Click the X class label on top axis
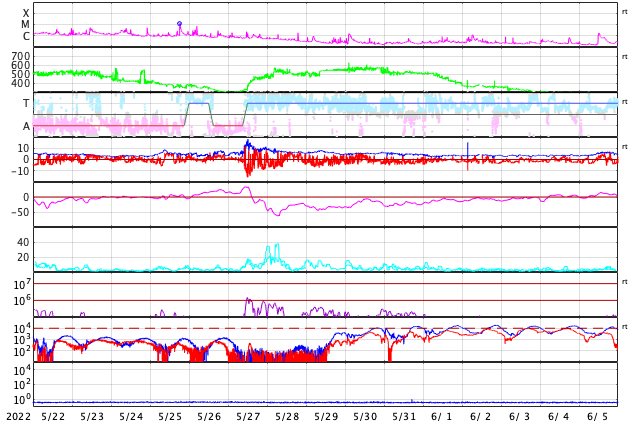The image size is (634, 424). (26, 14)
